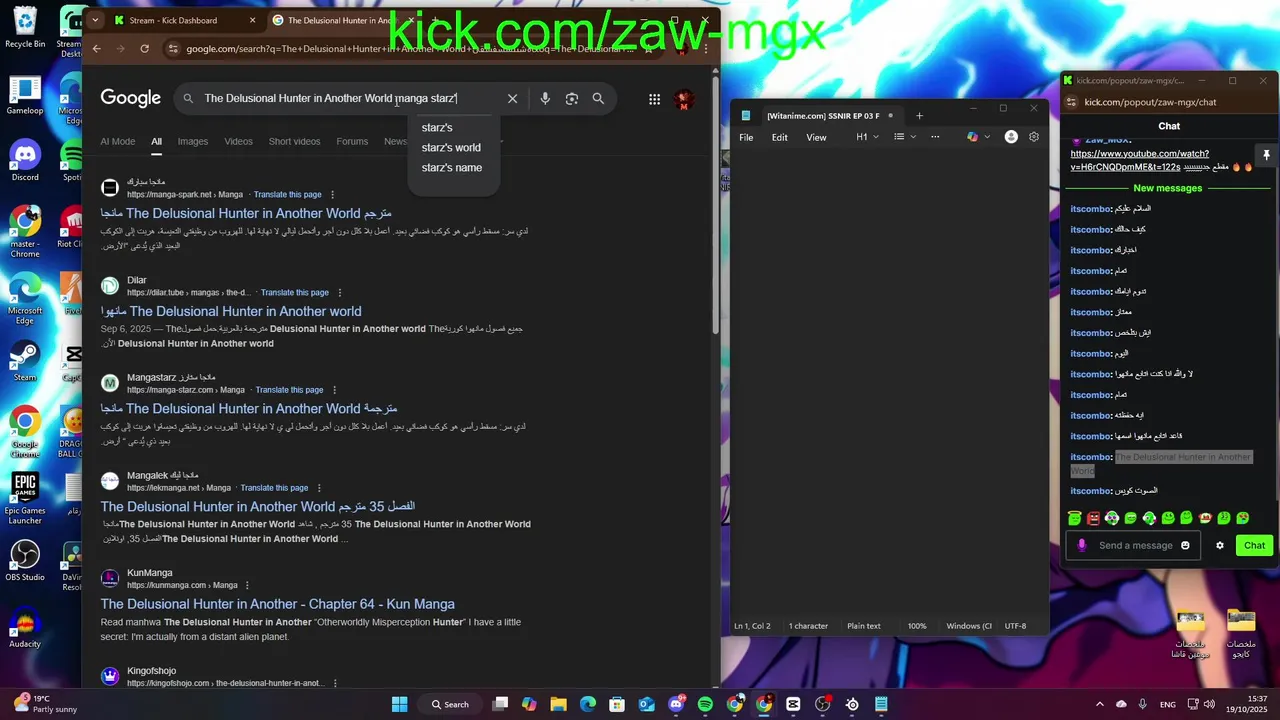Open more options for Mangastarz result
Screen dimensions: 1280x720
click(335, 389)
